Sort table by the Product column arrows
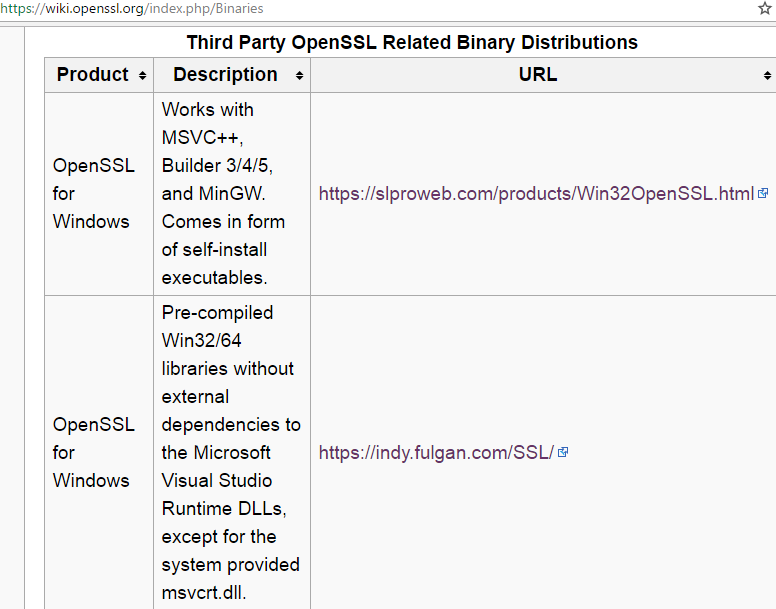The height and width of the screenshot is (609, 776). [143, 76]
